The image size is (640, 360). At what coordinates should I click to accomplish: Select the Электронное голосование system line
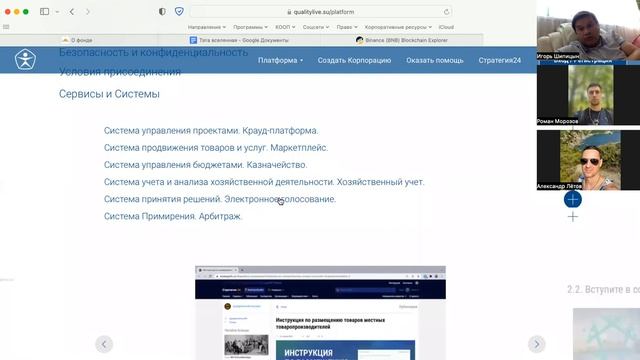220,199
